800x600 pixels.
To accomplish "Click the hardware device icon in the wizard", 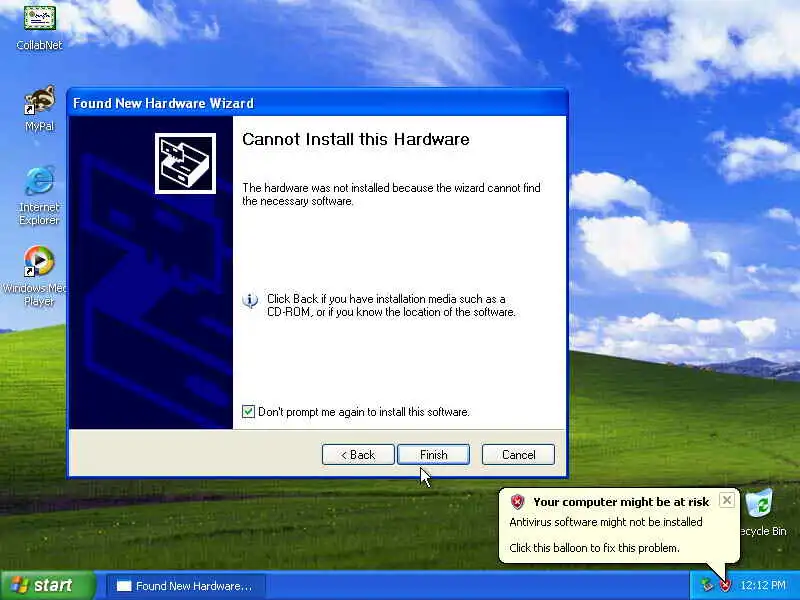I will [x=185, y=163].
